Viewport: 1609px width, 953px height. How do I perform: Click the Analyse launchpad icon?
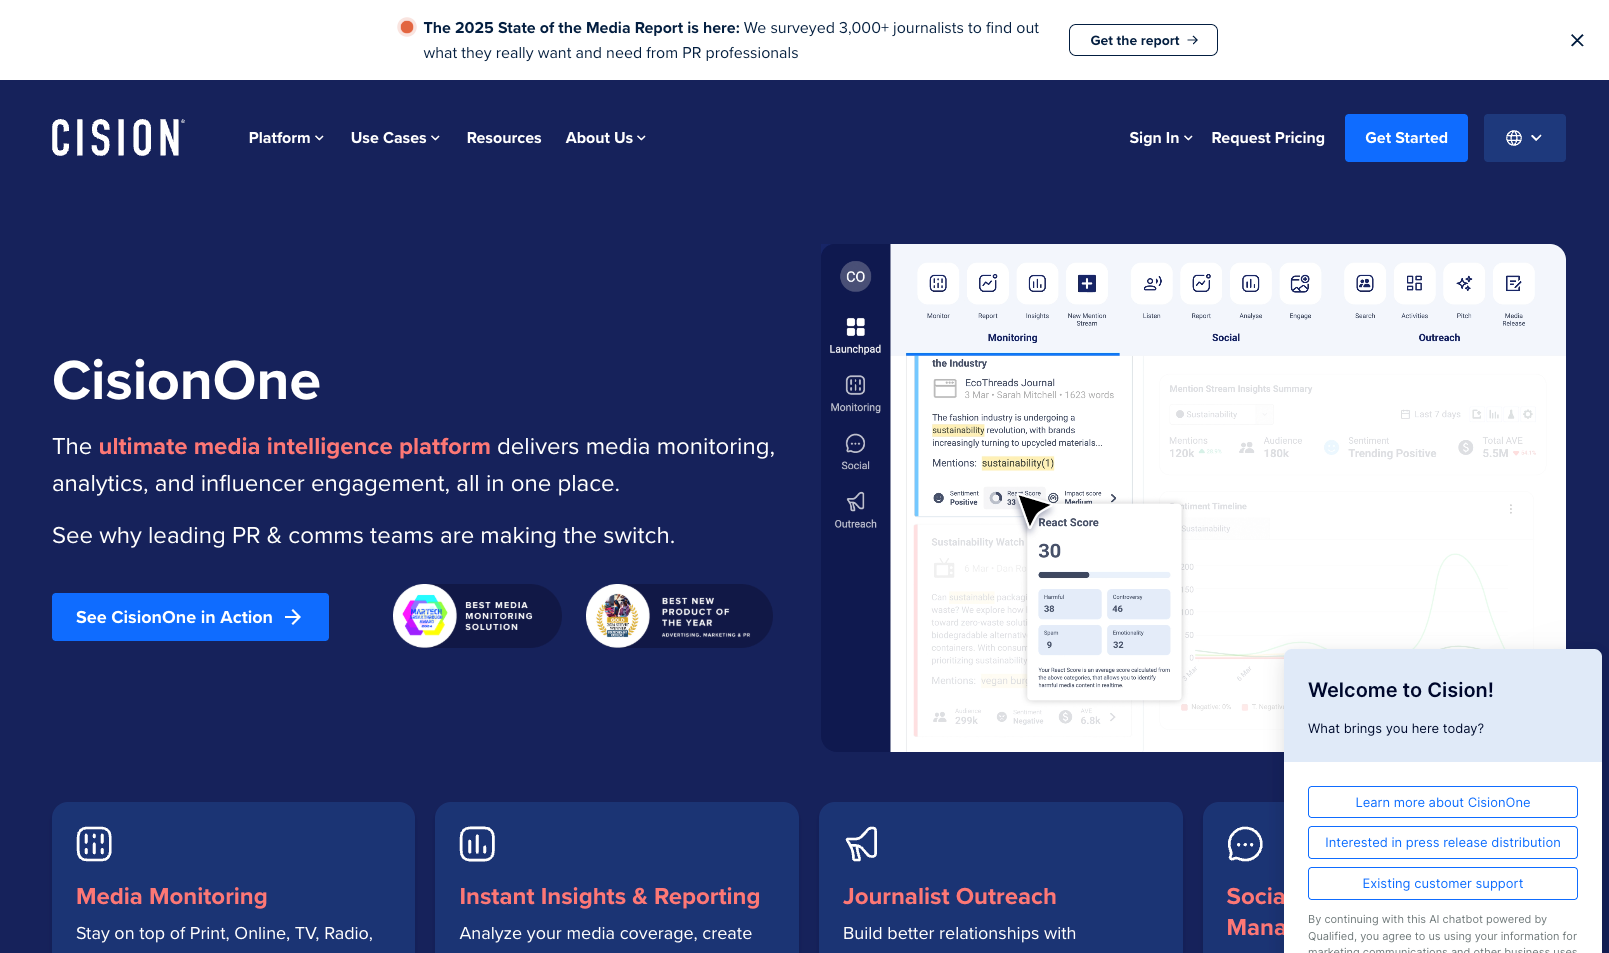click(1251, 284)
